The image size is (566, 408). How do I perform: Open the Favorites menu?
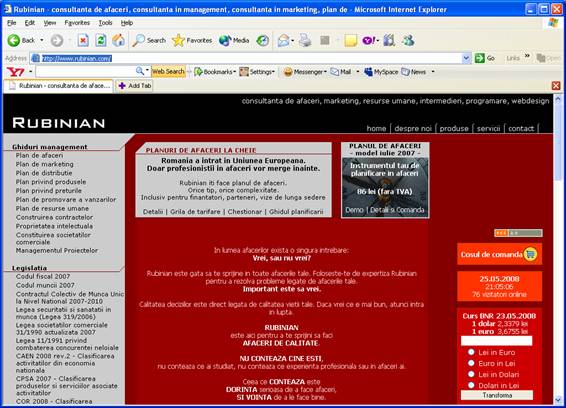tap(77, 23)
